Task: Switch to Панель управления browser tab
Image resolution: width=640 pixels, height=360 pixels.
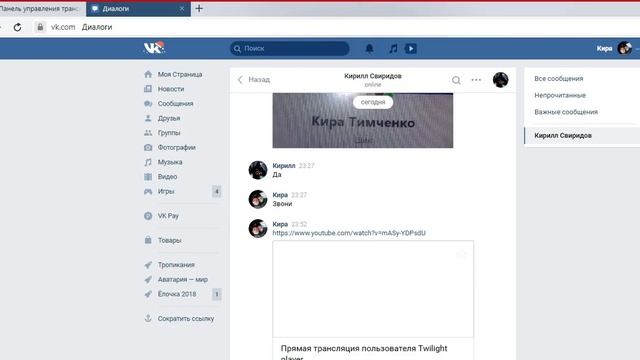Action: 42,9
